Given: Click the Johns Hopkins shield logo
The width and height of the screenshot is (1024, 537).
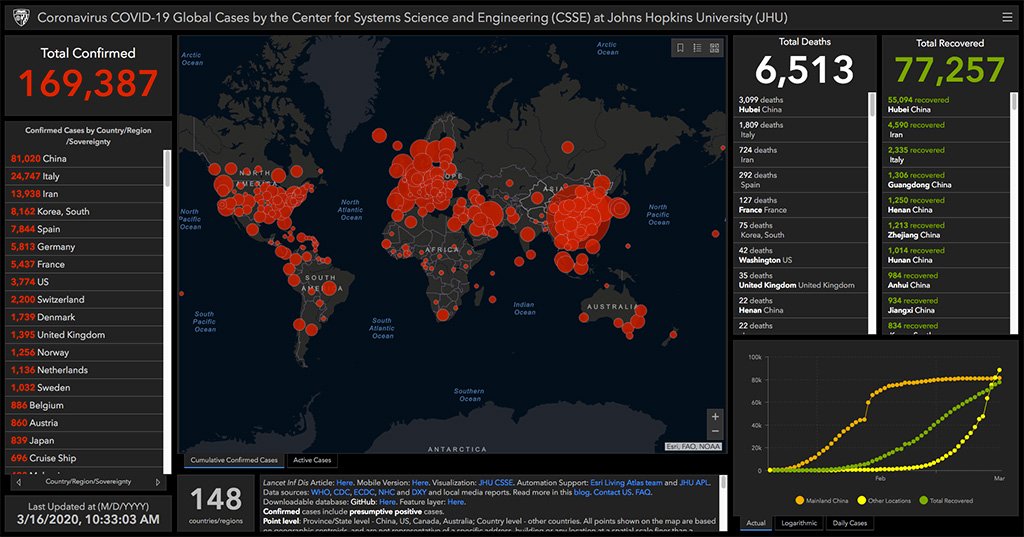Looking at the screenshot, I should point(22,18).
